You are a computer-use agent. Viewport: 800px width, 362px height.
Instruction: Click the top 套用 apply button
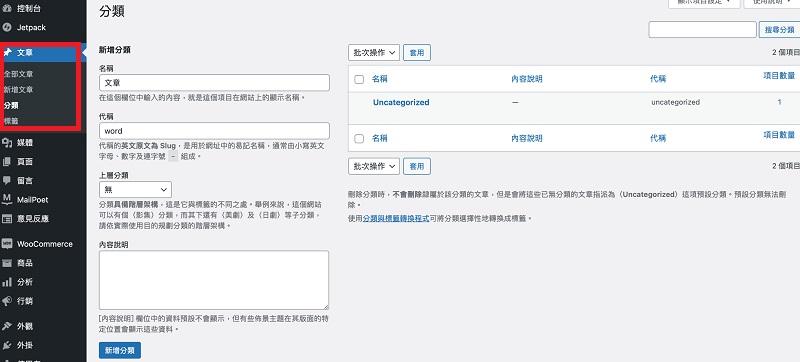click(417, 53)
